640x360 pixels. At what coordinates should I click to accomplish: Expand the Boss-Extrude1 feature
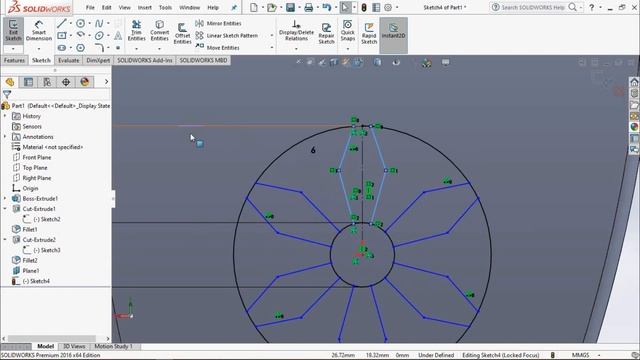coord(5,198)
